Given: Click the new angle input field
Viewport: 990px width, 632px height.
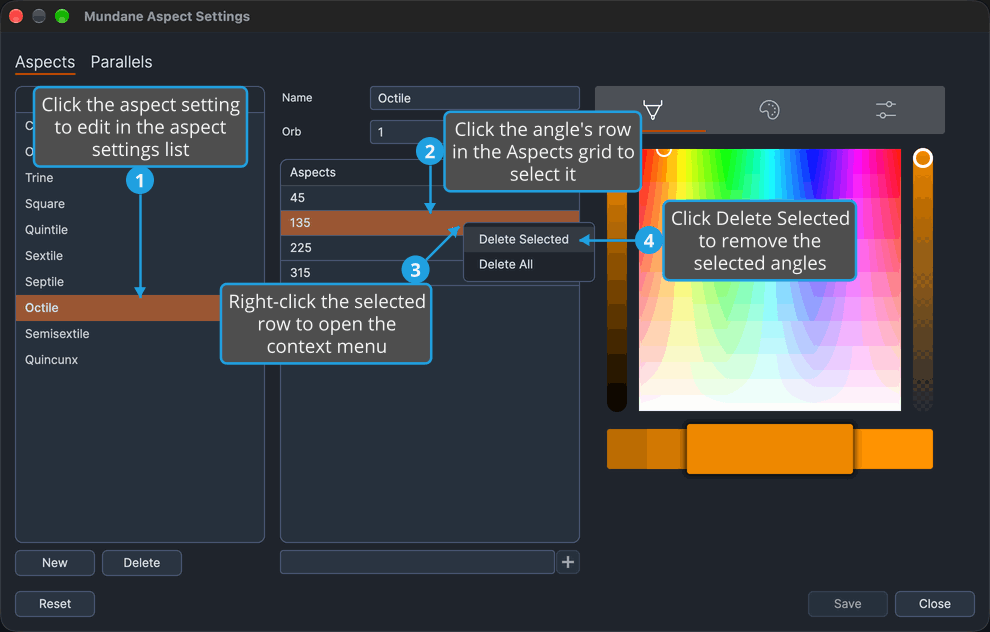Looking at the screenshot, I should pyautogui.click(x=417, y=562).
